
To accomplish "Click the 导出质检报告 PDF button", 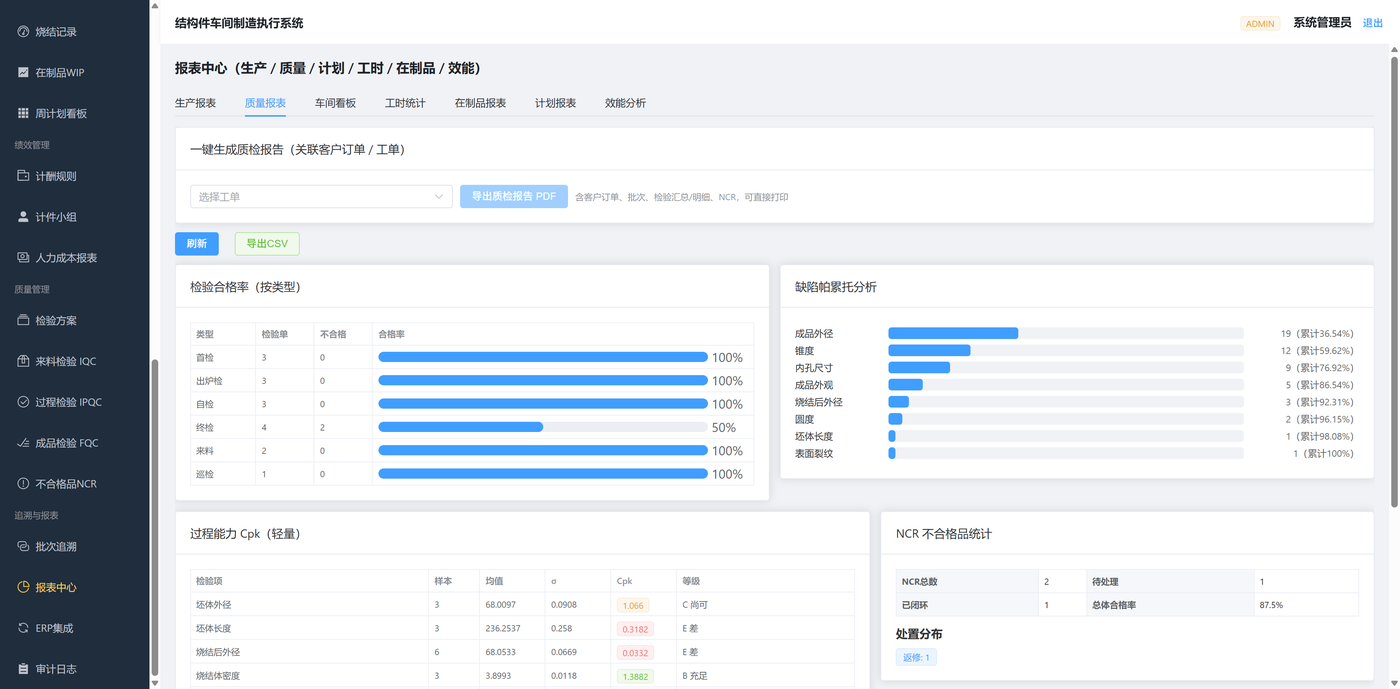I will coord(514,197).
